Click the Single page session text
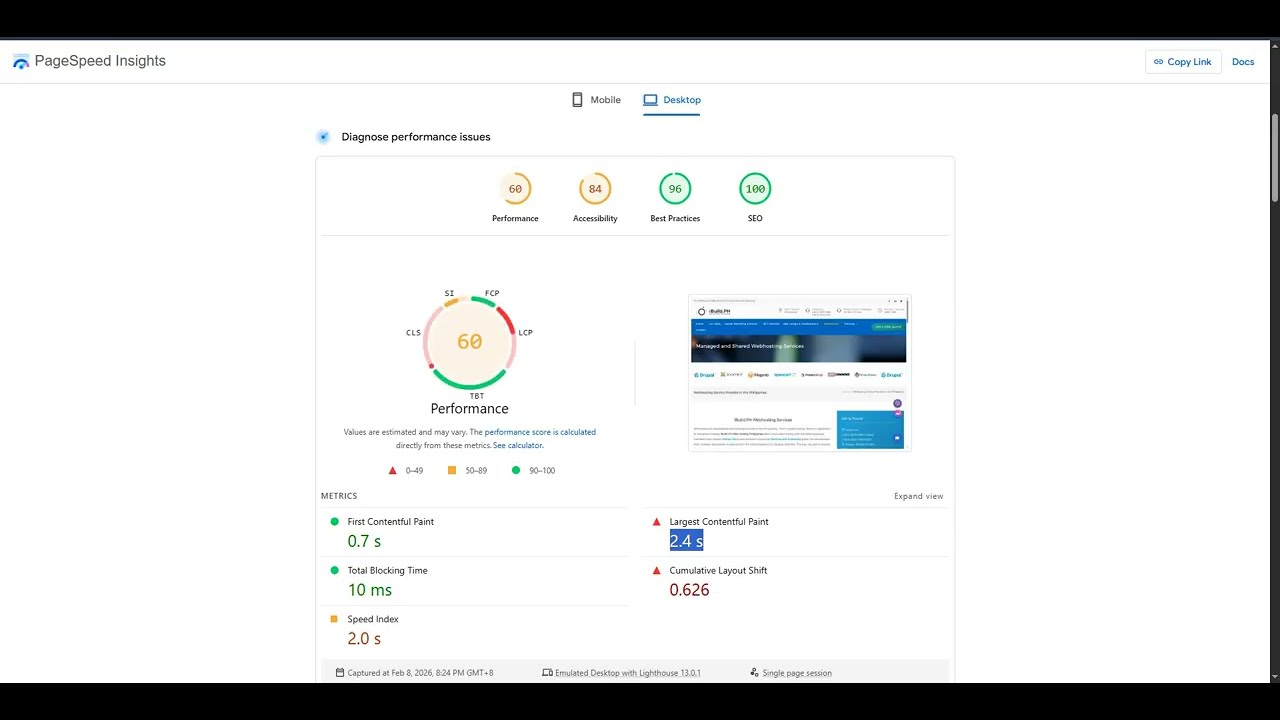This screenshot has width=1280, height=720. point(797,673)
